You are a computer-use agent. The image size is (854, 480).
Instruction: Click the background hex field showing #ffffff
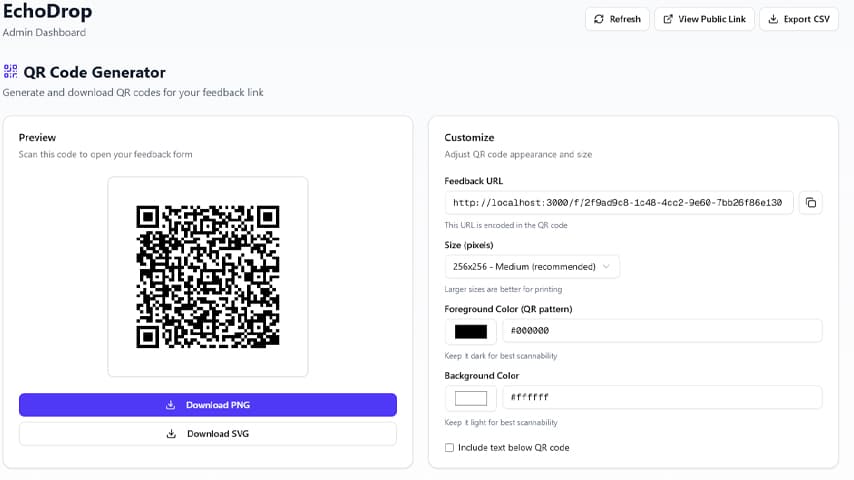[x=661, y=398]
